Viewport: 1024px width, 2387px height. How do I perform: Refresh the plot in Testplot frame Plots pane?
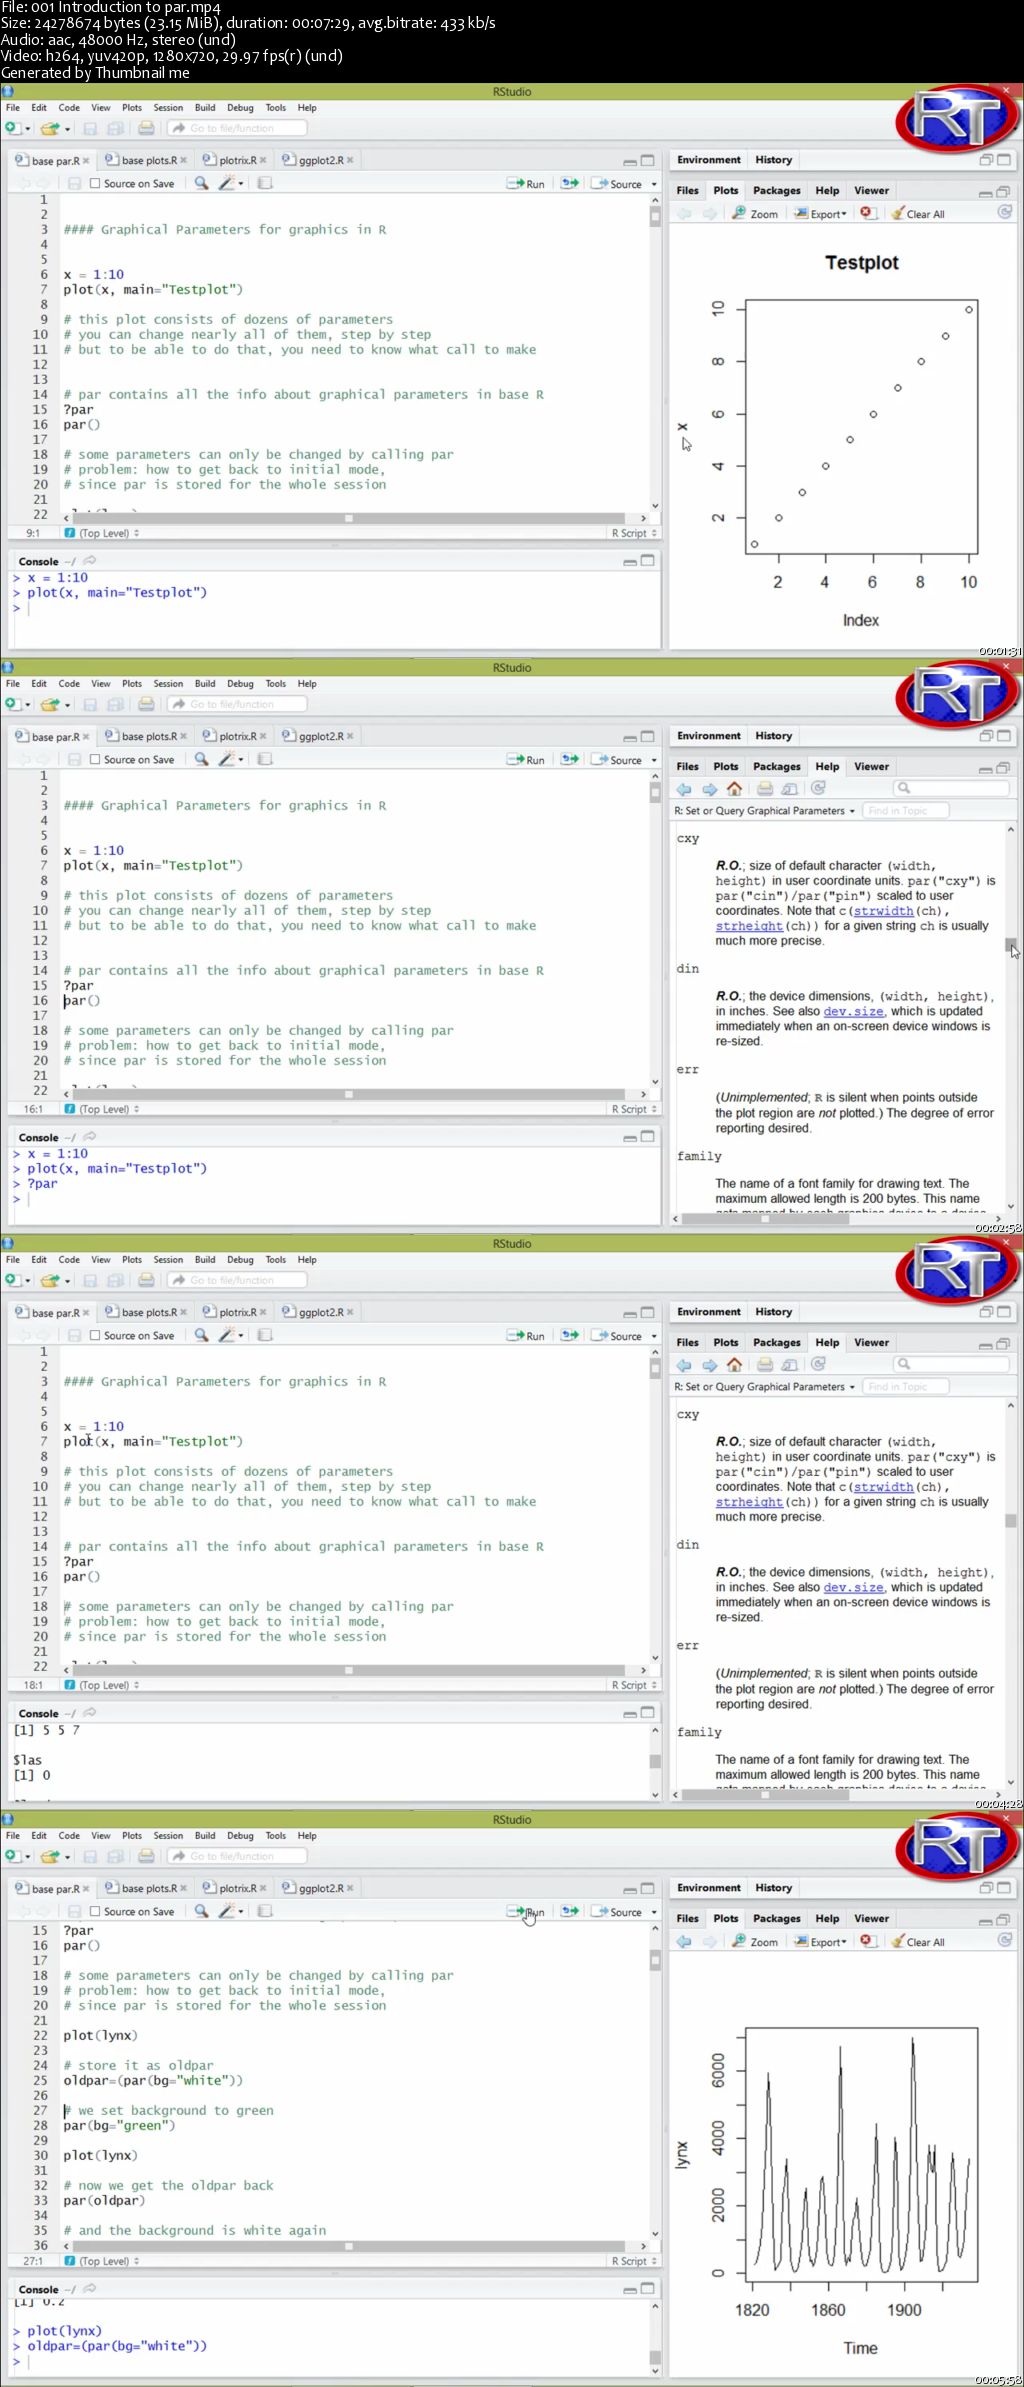(1004, 212)
